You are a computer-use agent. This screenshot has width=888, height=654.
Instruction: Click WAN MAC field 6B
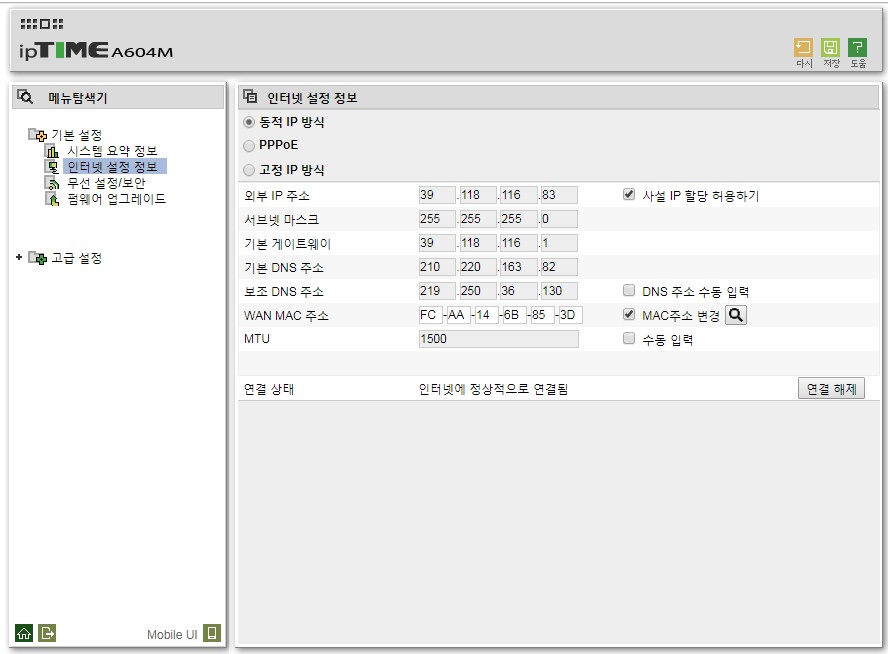click(x=515, y=315)
